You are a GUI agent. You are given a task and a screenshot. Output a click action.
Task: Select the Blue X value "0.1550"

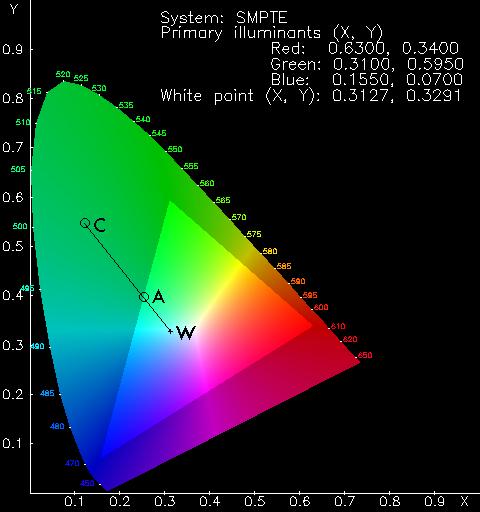[363, 80]
